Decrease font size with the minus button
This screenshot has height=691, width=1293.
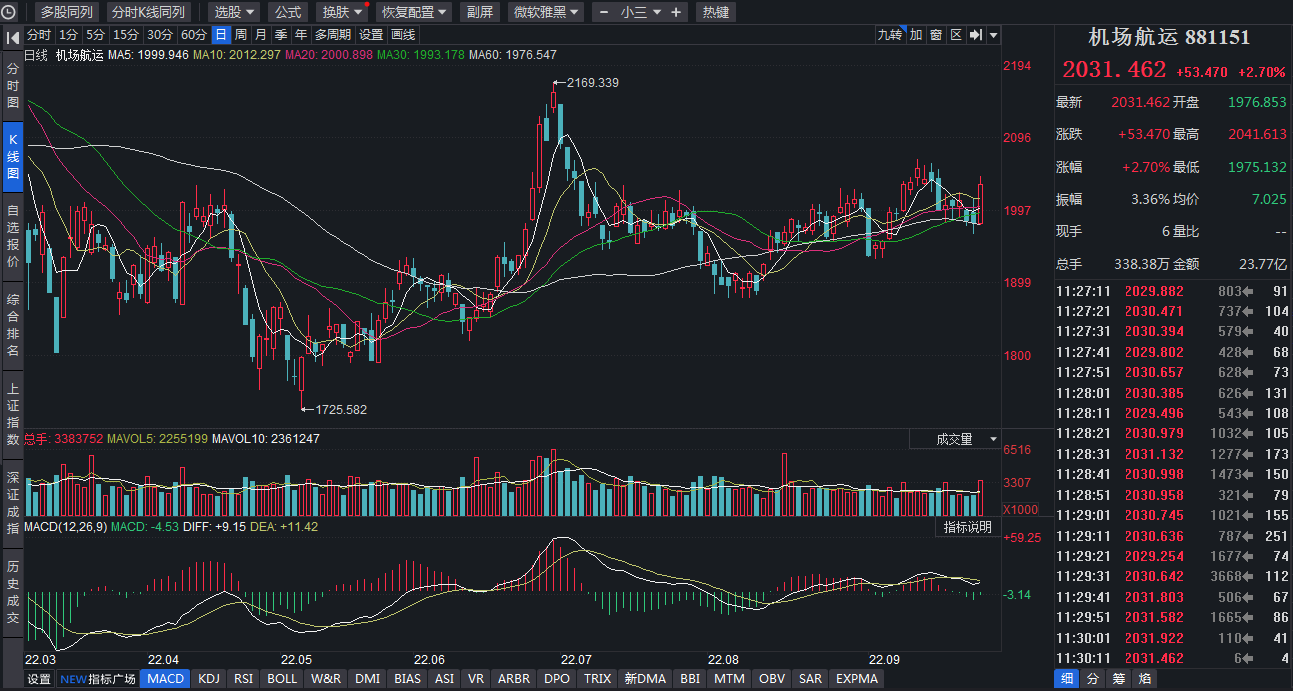click(x=604, y=12)
